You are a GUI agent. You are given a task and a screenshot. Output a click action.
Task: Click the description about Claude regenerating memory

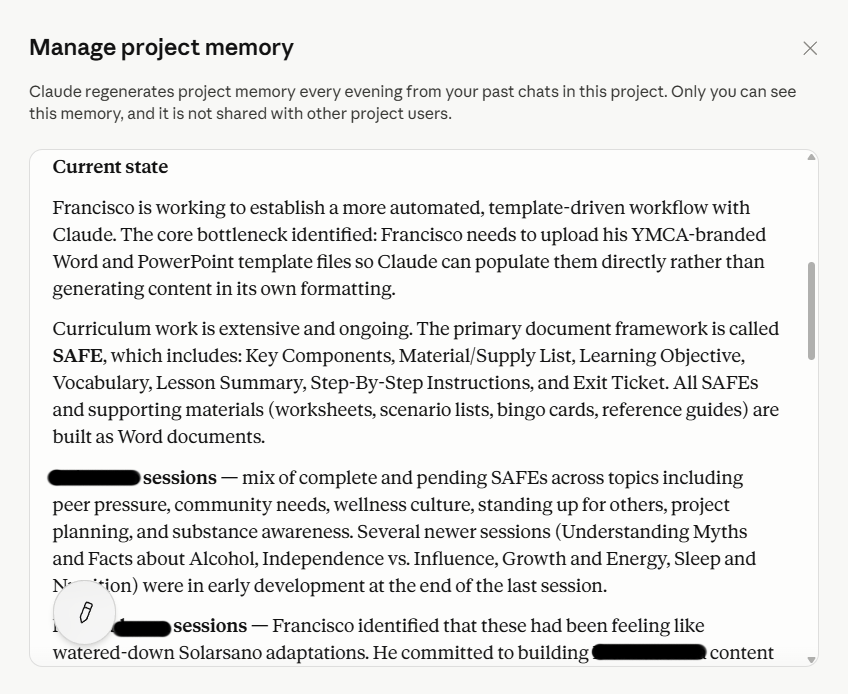pos(413,102)
